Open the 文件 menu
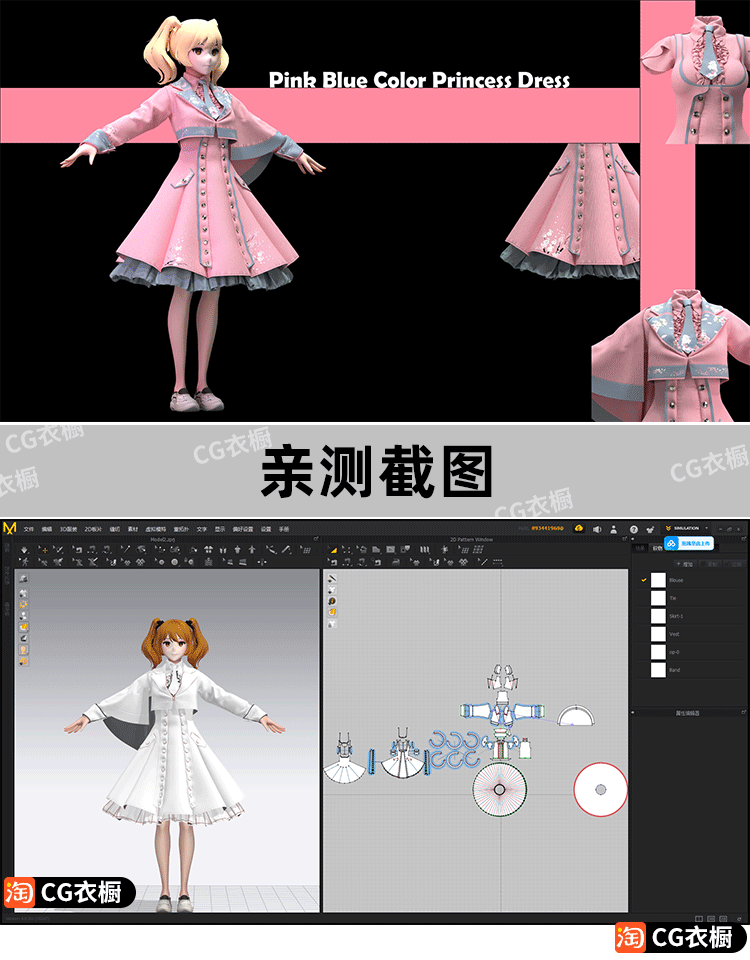This screenshot has height=960, width=750. tap(28, 529)
